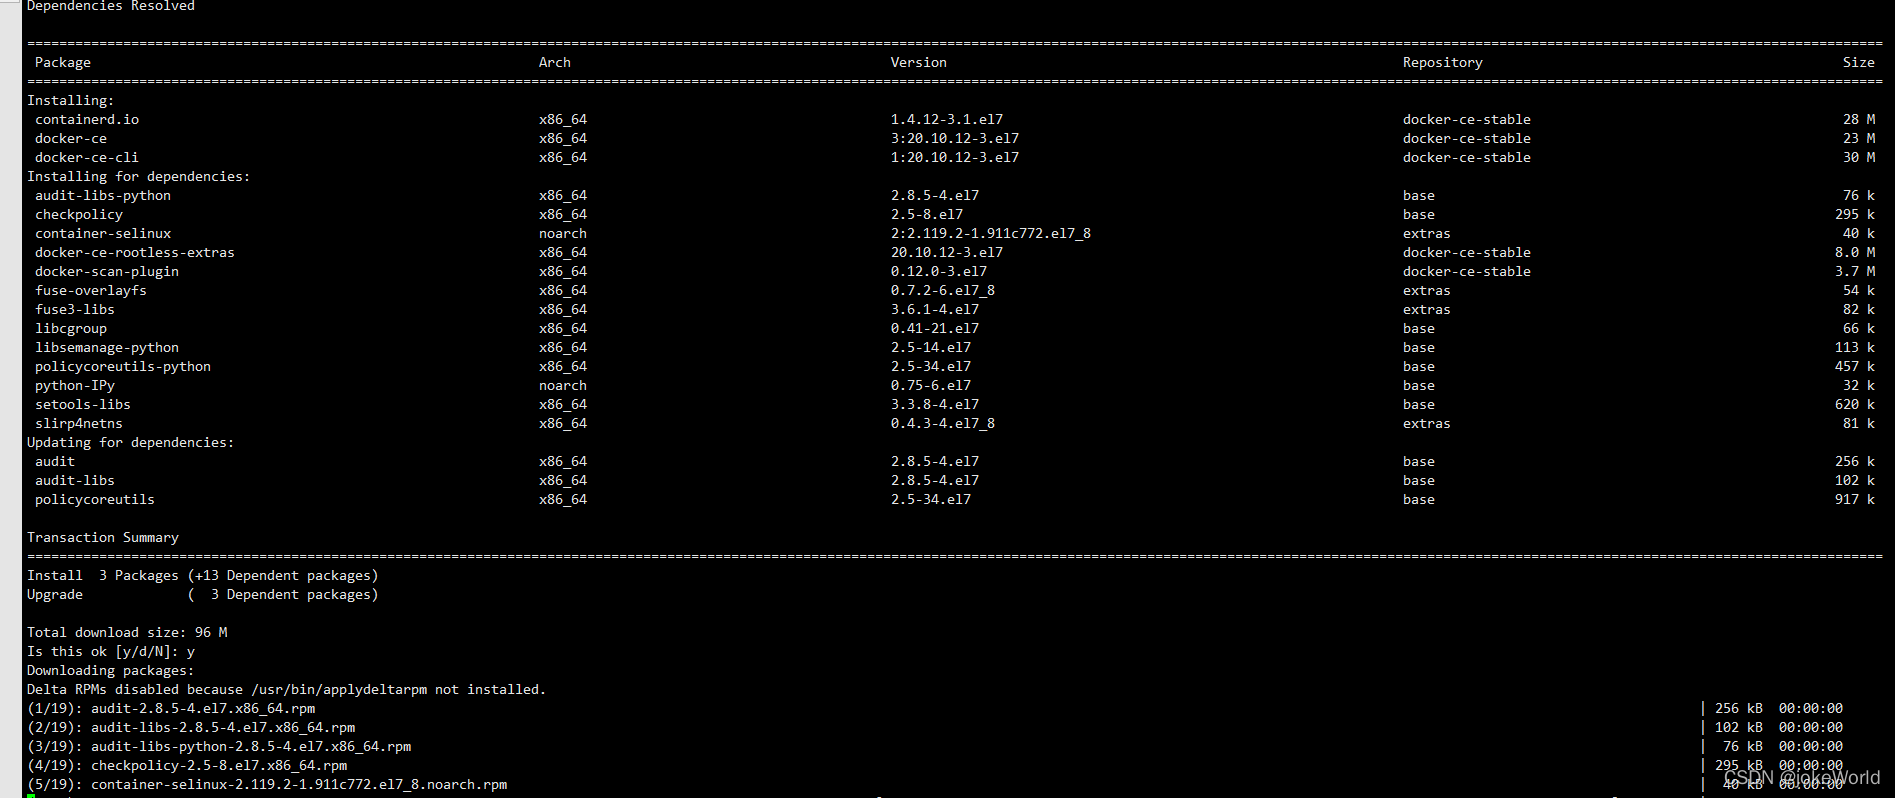Select version 0.4.3-4.el7_8 text

pyautogui.click(x=943, y=423)
